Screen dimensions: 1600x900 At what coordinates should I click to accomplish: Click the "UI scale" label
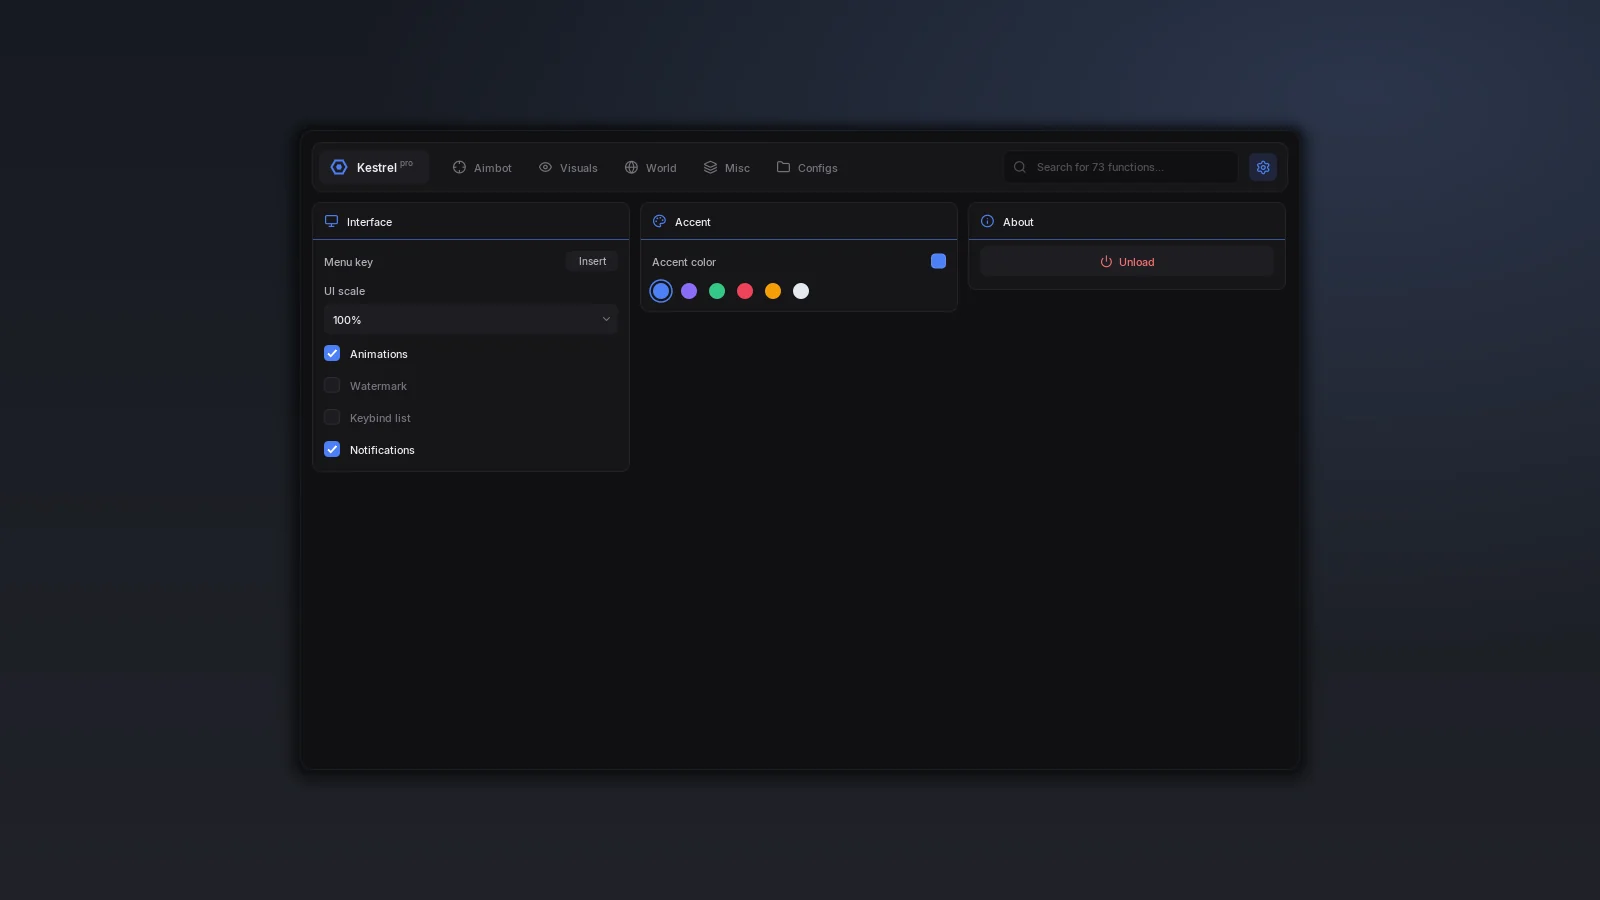(x=344, y=291)
